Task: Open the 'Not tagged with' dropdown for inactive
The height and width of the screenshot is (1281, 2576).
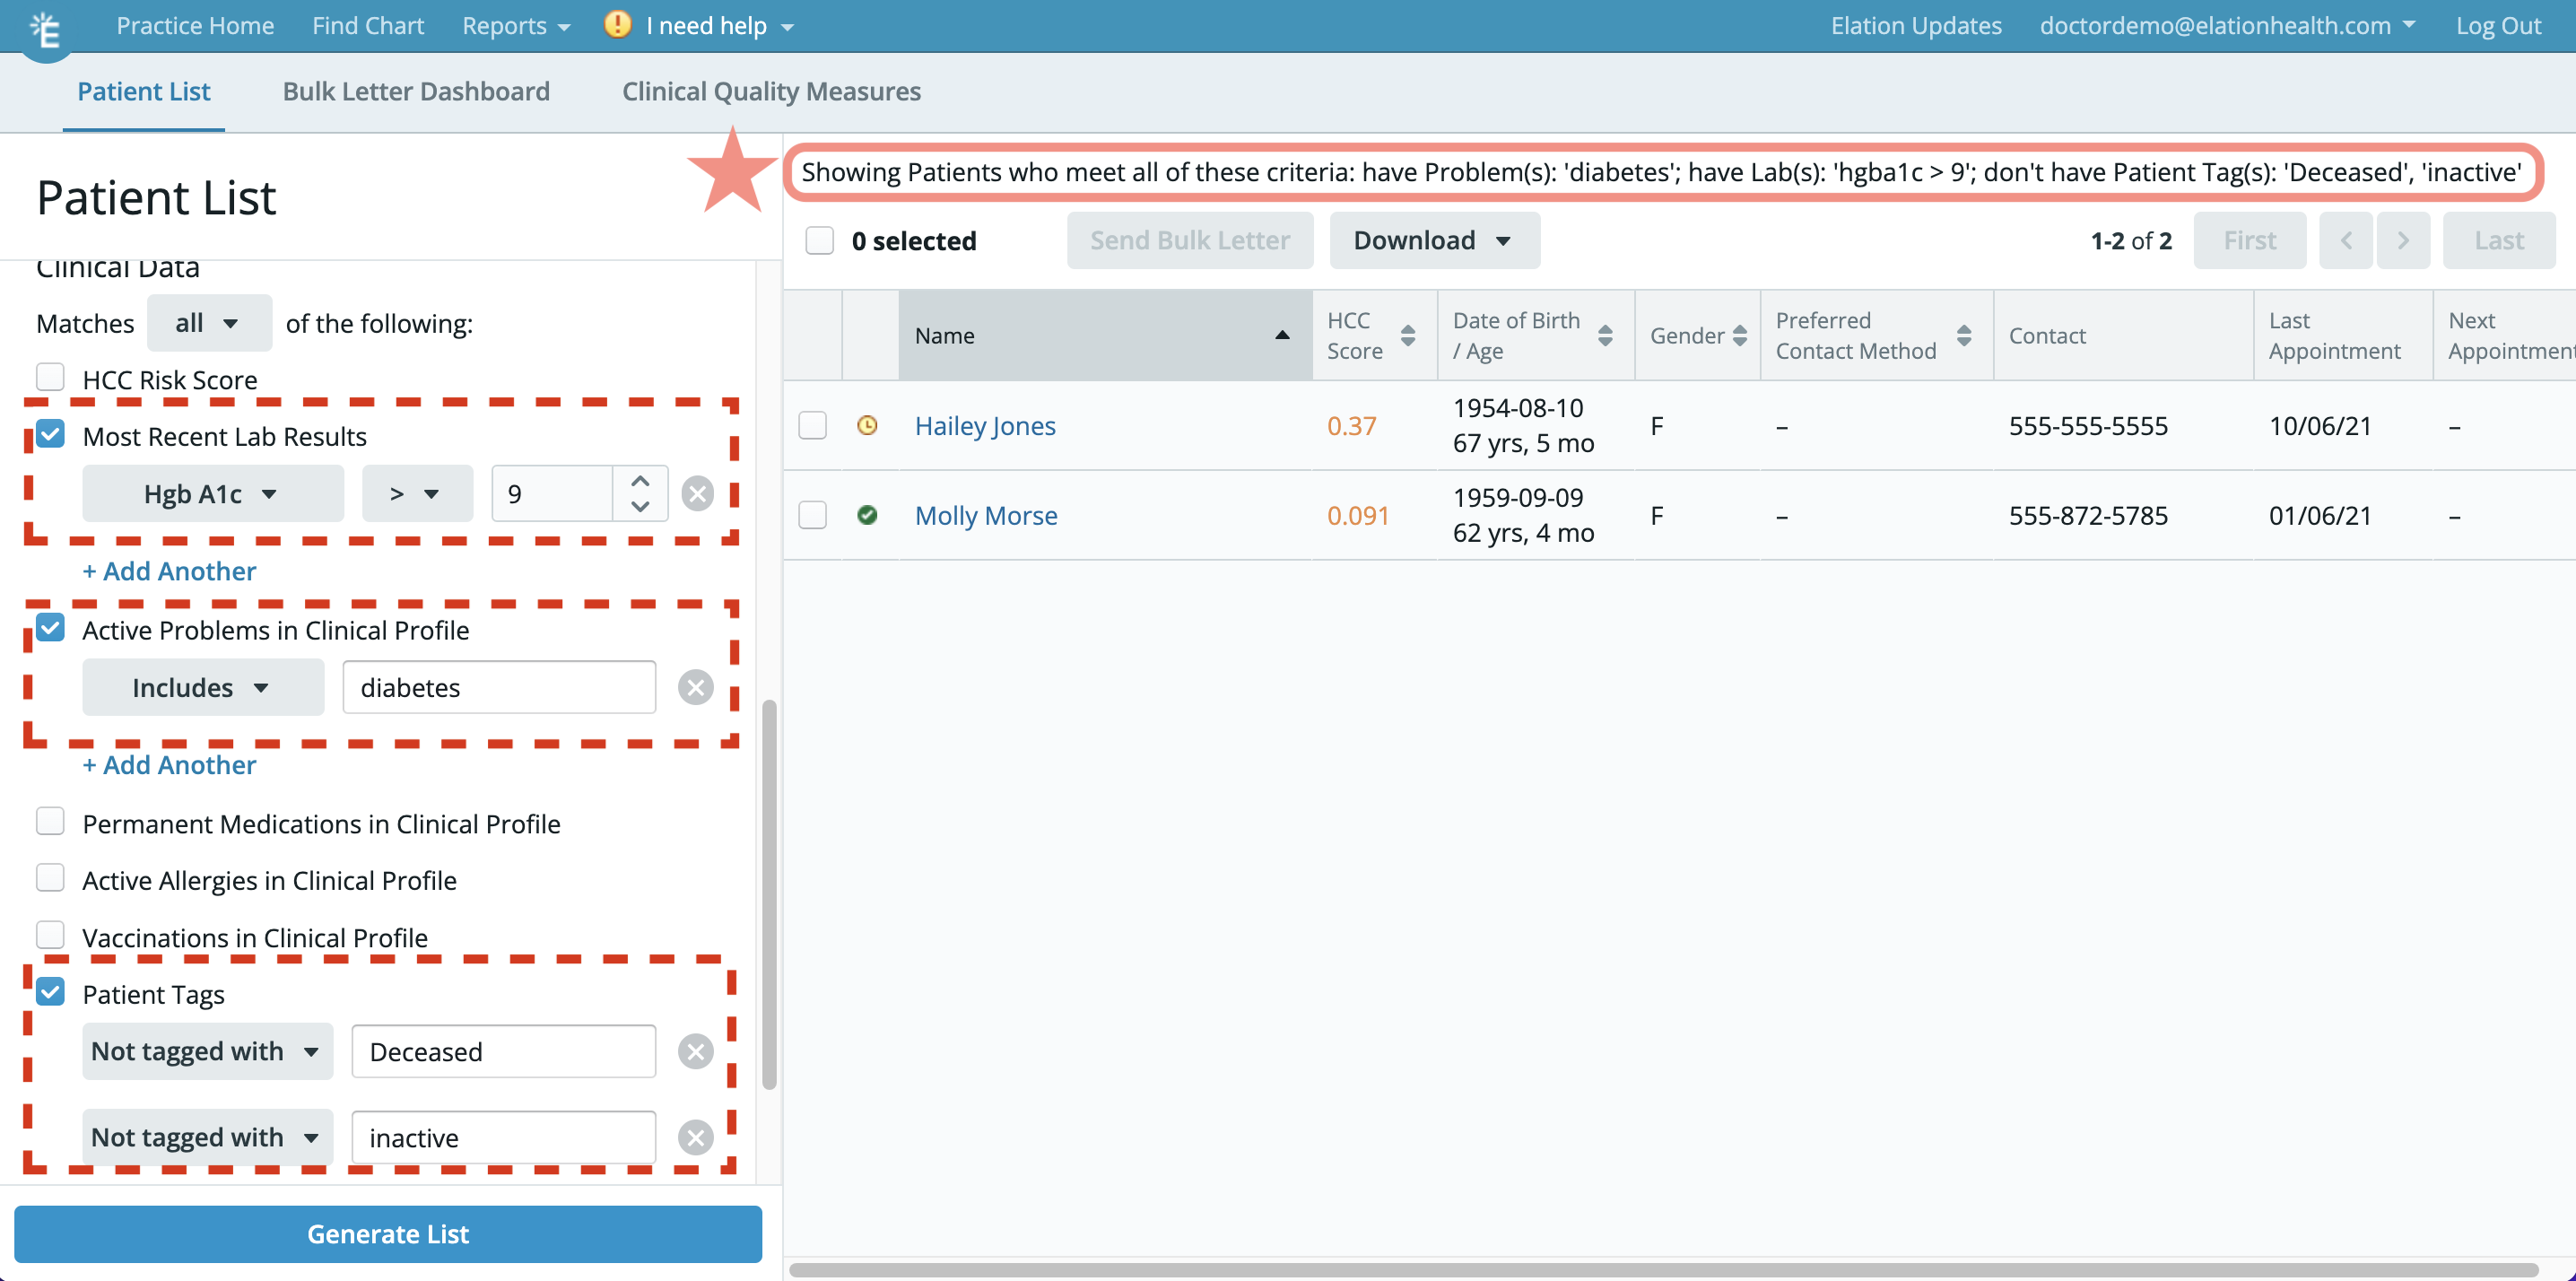Action: click(x=207, y=1136)
